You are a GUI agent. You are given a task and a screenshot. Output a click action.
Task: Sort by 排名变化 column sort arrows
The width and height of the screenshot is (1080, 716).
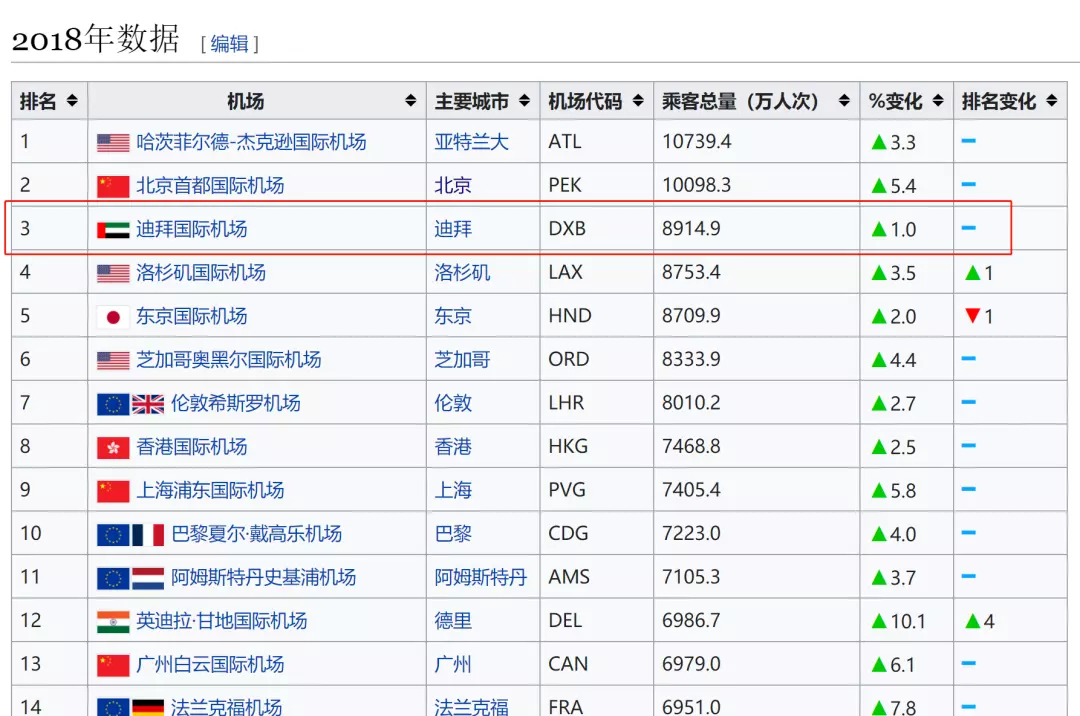[1051, 101]
